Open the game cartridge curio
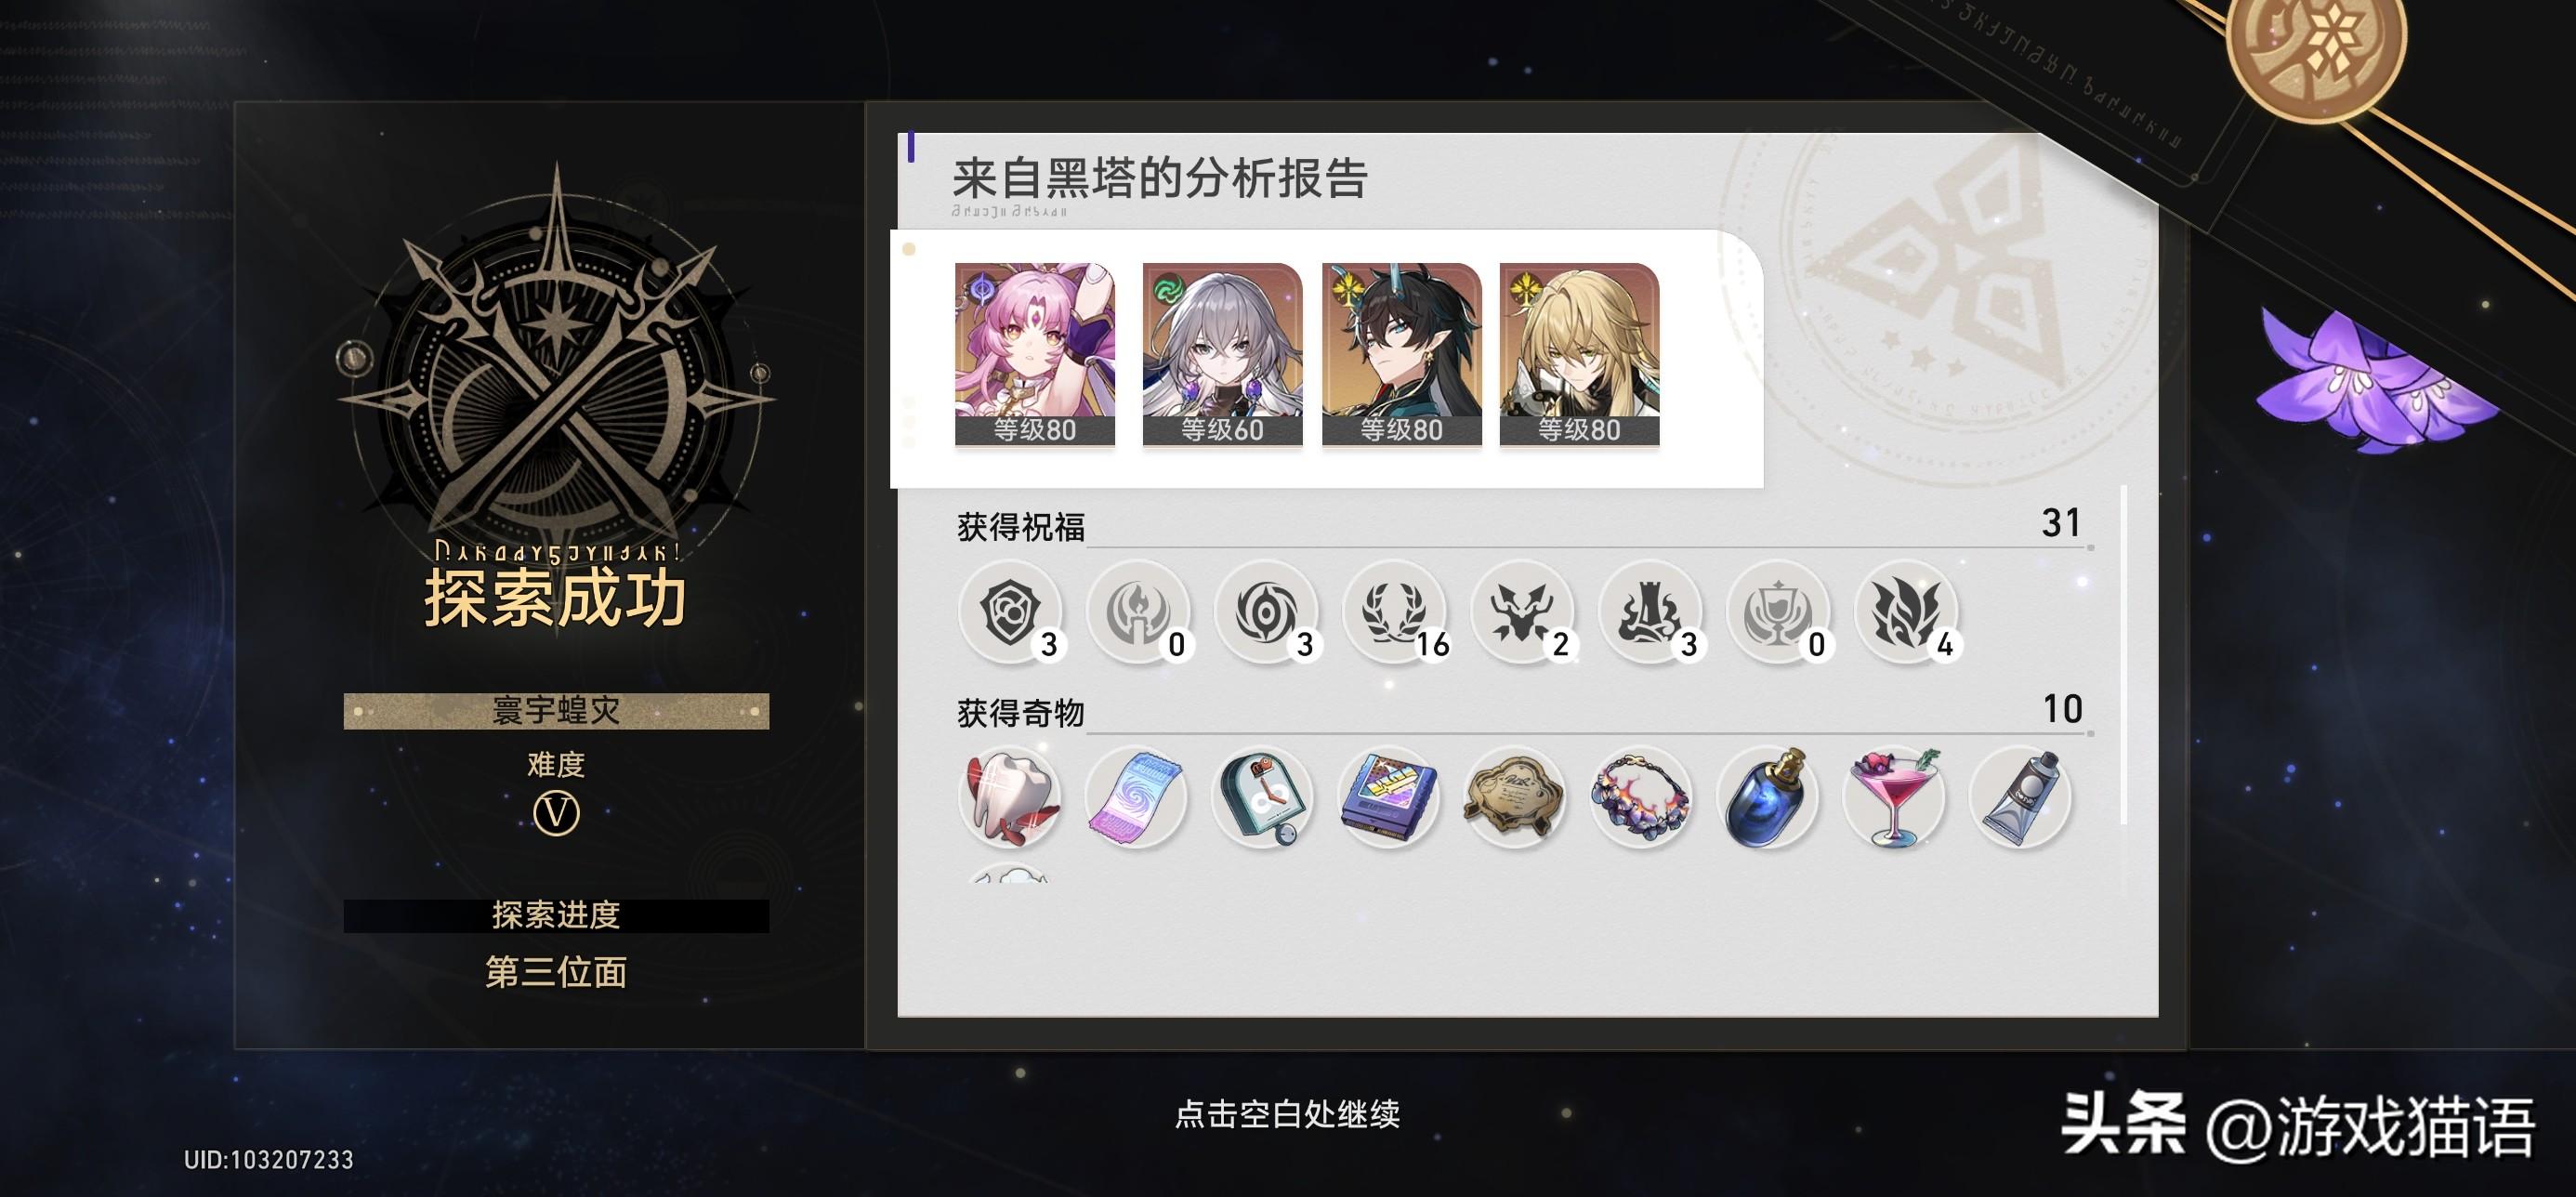This screenshot has height=1197, width=2576. pos(1388,797)
